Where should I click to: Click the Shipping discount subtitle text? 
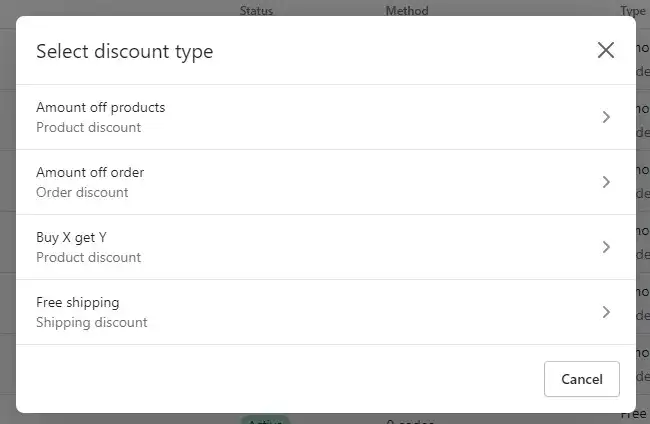point(92,322)
